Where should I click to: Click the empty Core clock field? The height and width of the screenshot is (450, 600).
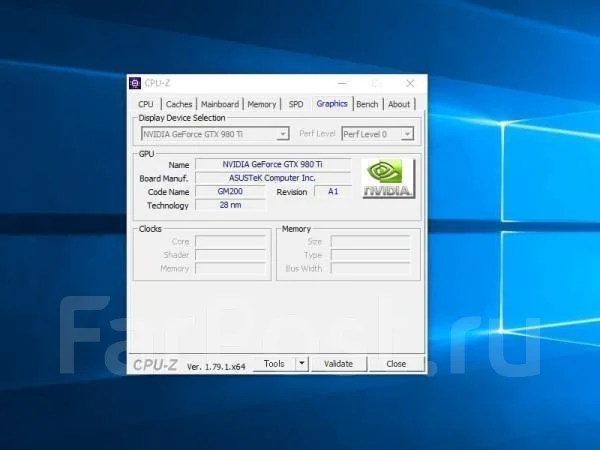pos(230,241)
